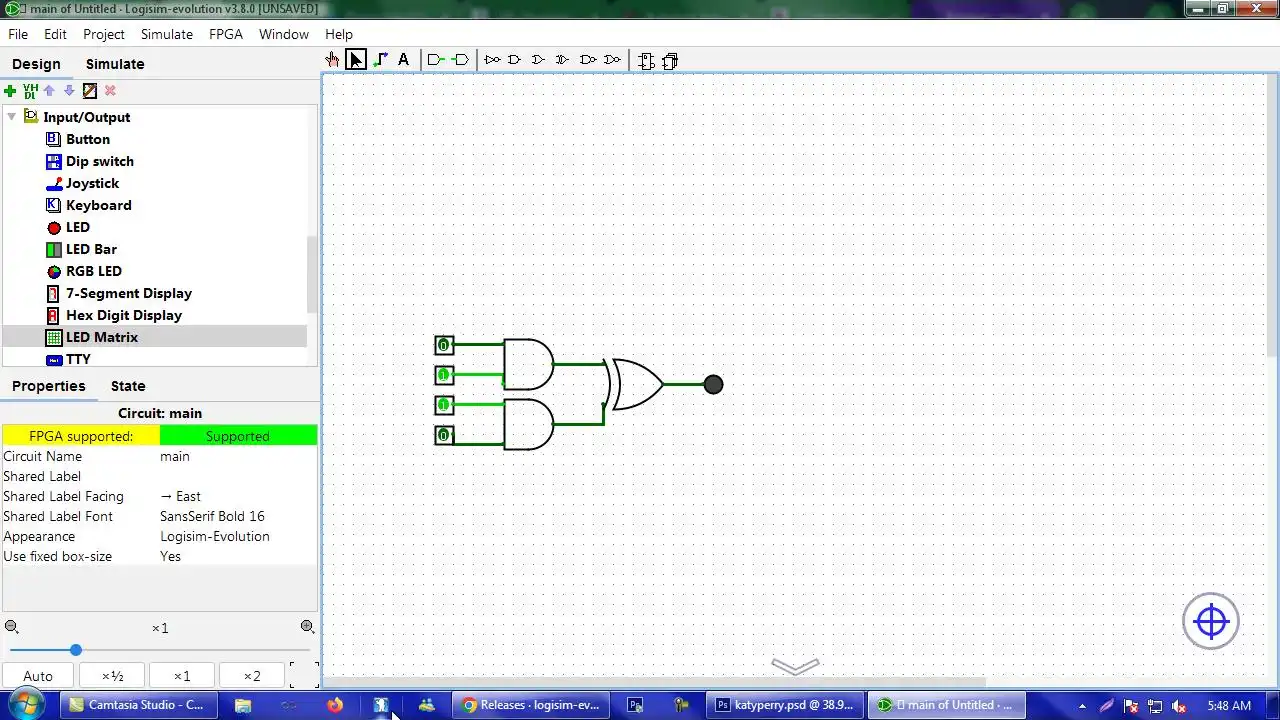Screen dimensions: 1280x720
Task: Open the FPGA menu
Action: pyautogui.click(x=226, y=34)
